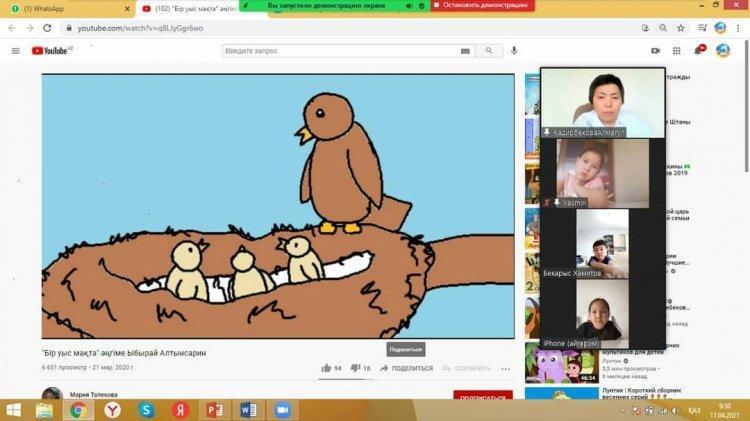Screen dimensions: 750x421
Task: Reload the YouTube page
Action: click(47, 28)
